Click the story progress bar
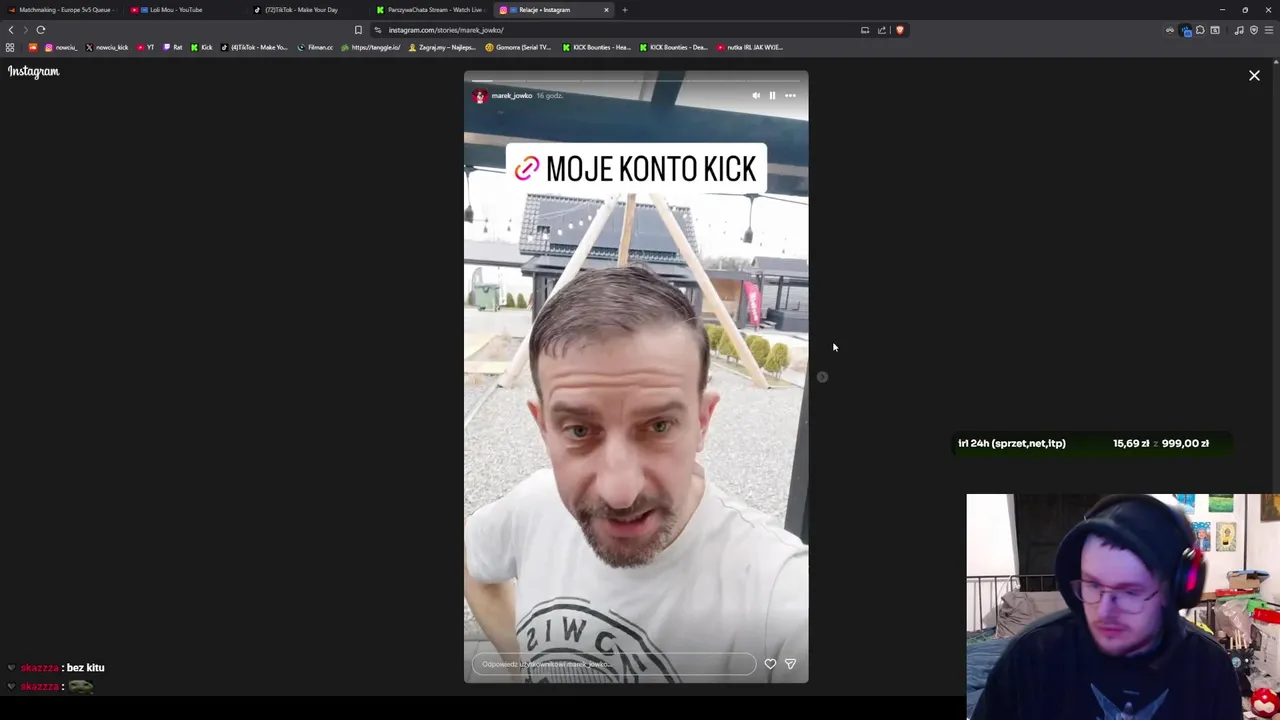The image size is (1280, 720). pos(636,80)
